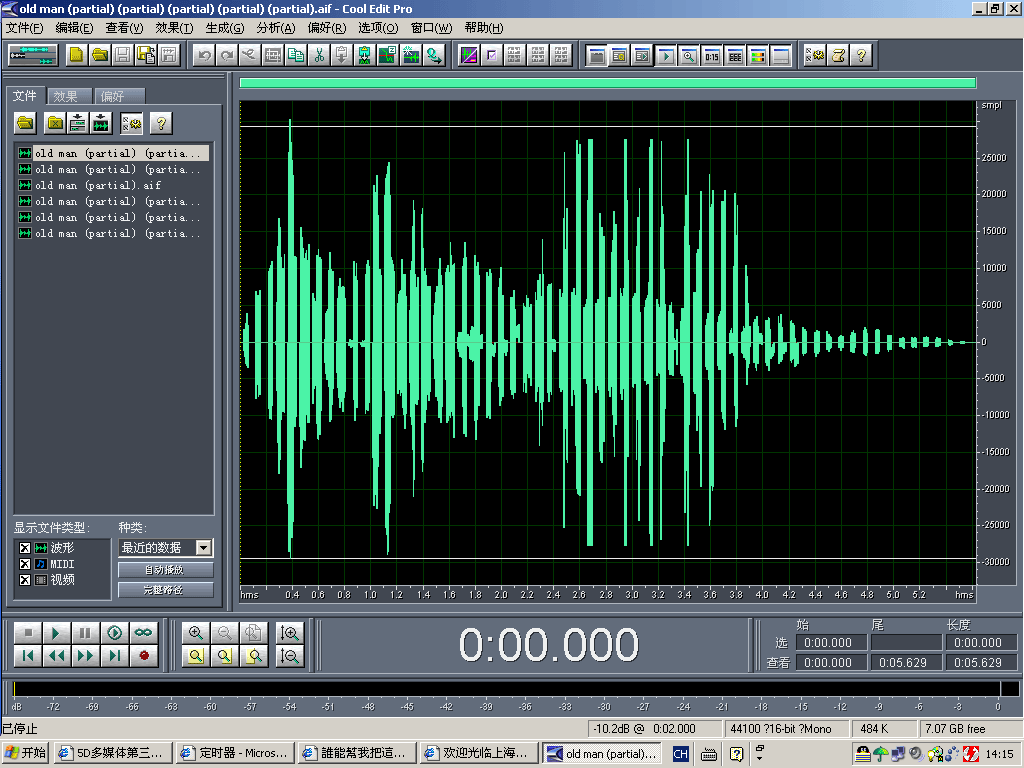The image size is (1024, 768).
Task: Open a file using the toolbar folder icon
Action: pyautogui.click(x=99, y=56)
